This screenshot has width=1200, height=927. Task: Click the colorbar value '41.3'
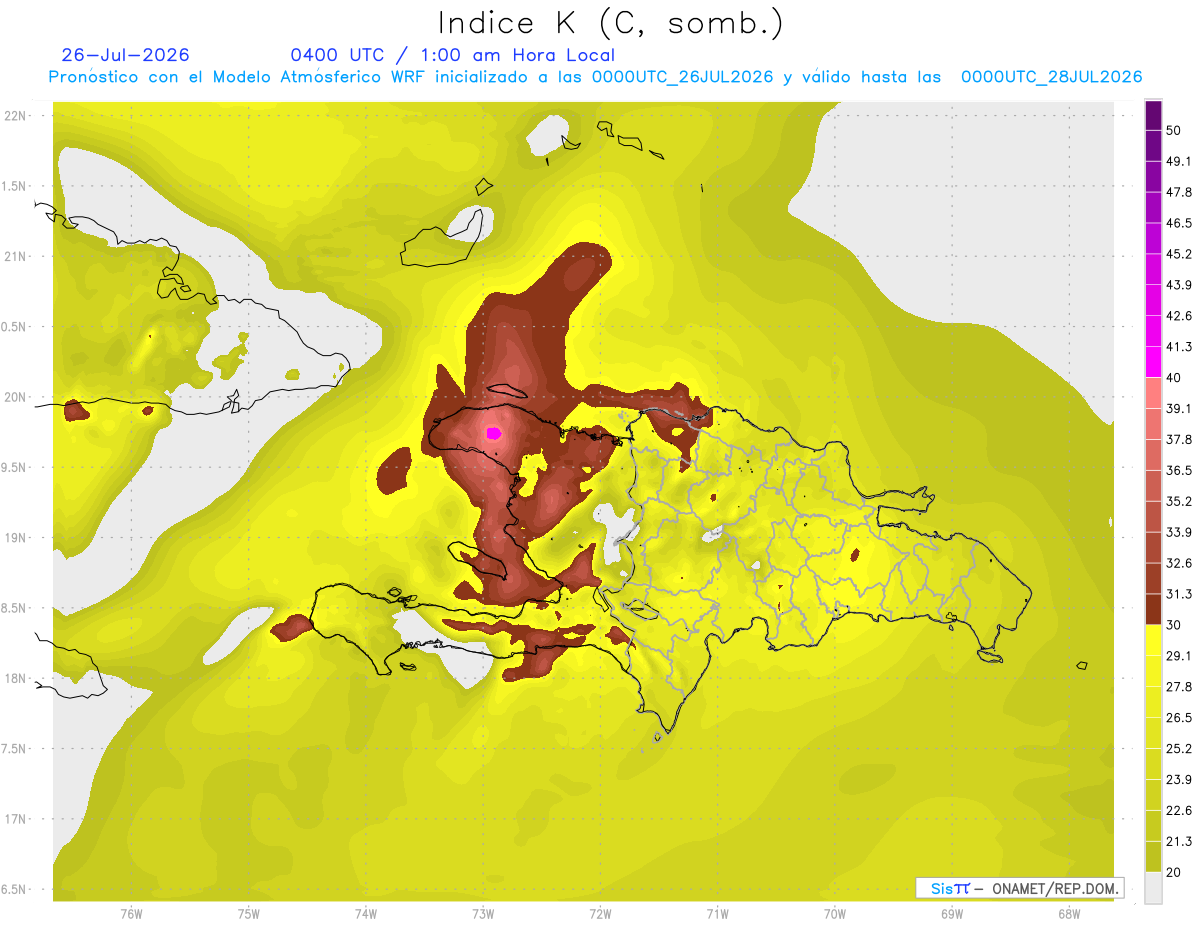[1180, 347]
